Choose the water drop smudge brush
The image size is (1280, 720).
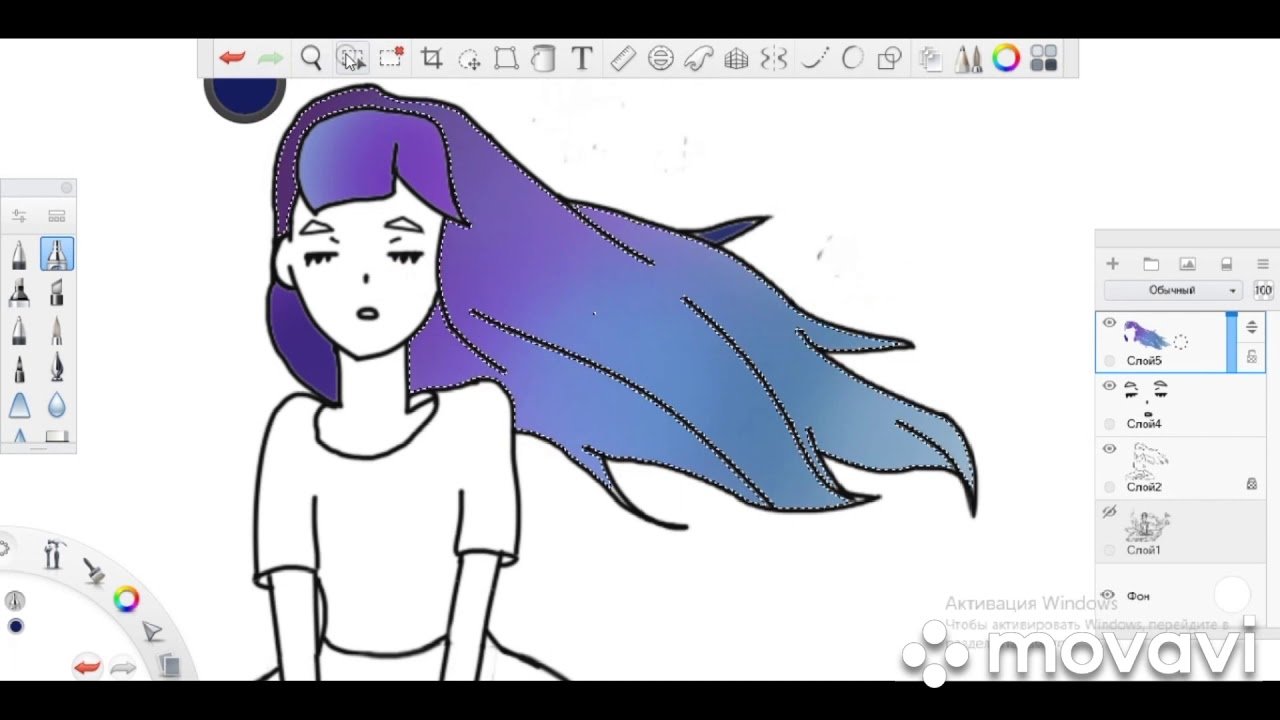point(57,405)
